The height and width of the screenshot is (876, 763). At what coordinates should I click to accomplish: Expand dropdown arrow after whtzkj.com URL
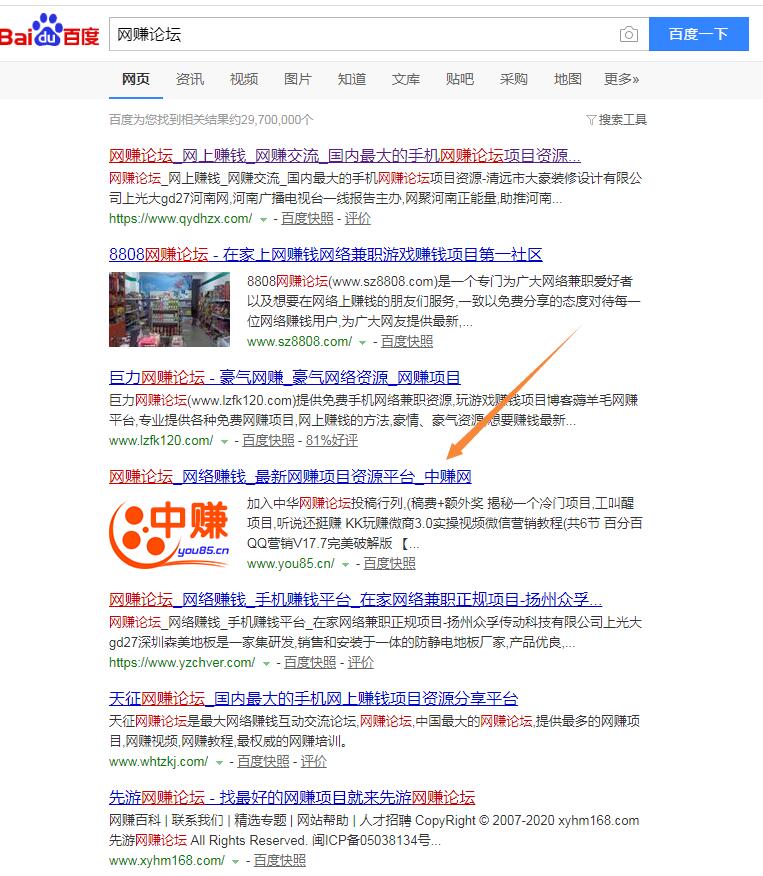[x=219, y=763]
